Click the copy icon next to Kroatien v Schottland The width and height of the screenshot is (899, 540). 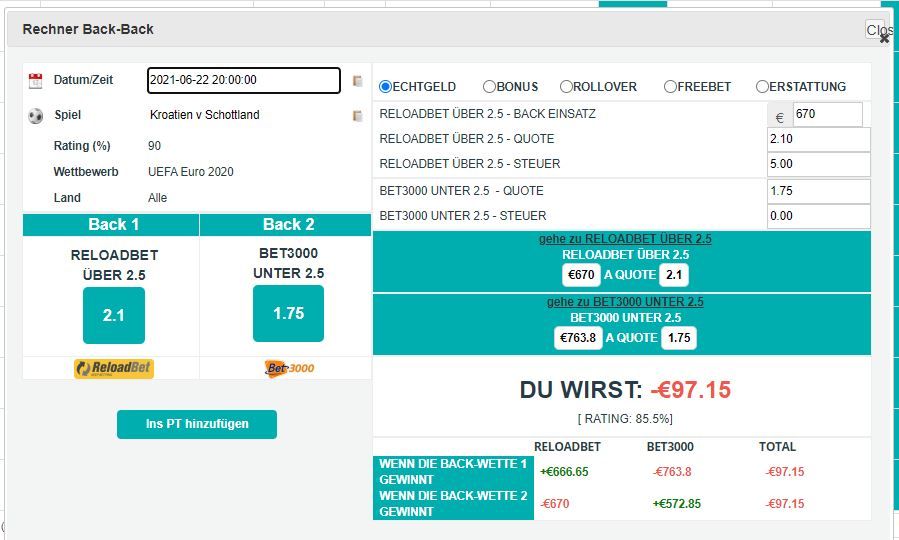(x=357, y=116)
